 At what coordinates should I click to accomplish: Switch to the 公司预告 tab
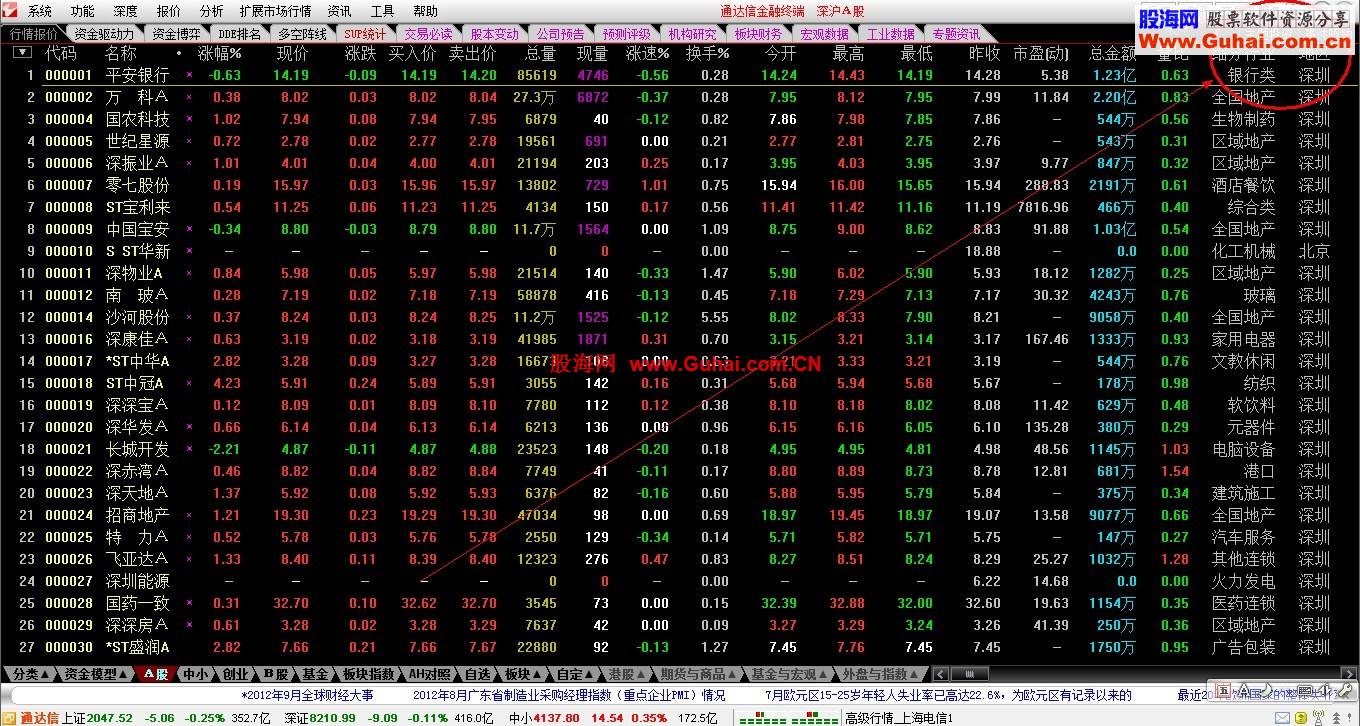[x=560, y=33]
